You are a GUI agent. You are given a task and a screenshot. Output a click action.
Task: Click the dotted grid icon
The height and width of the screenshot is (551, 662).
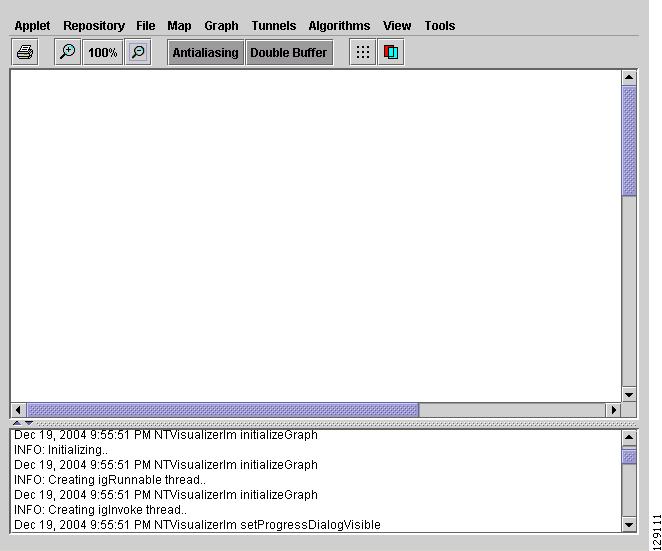(x=363, y=52)
